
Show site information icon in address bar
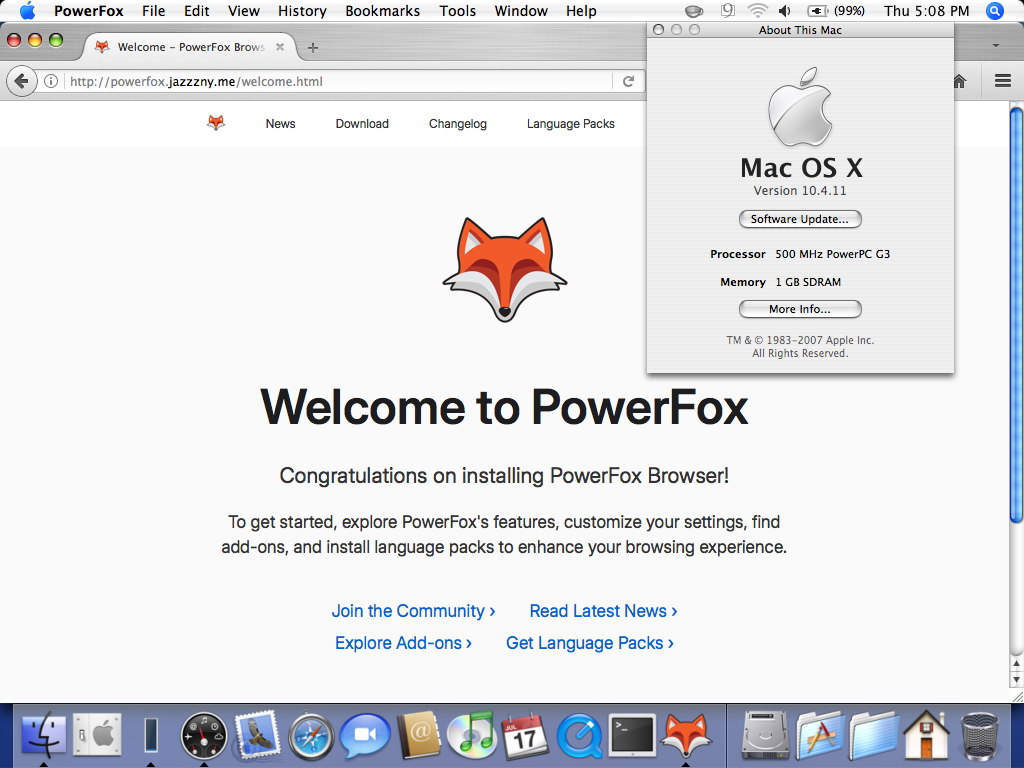[x=51, y=81]
